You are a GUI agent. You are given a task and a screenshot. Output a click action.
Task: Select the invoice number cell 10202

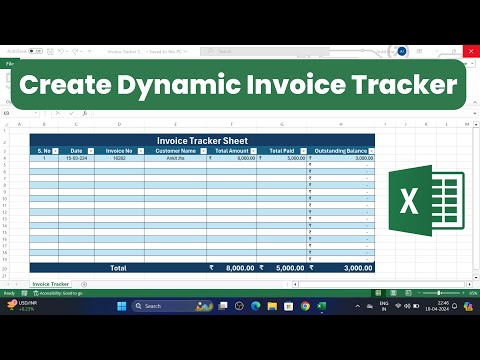(x=119, y=158)
